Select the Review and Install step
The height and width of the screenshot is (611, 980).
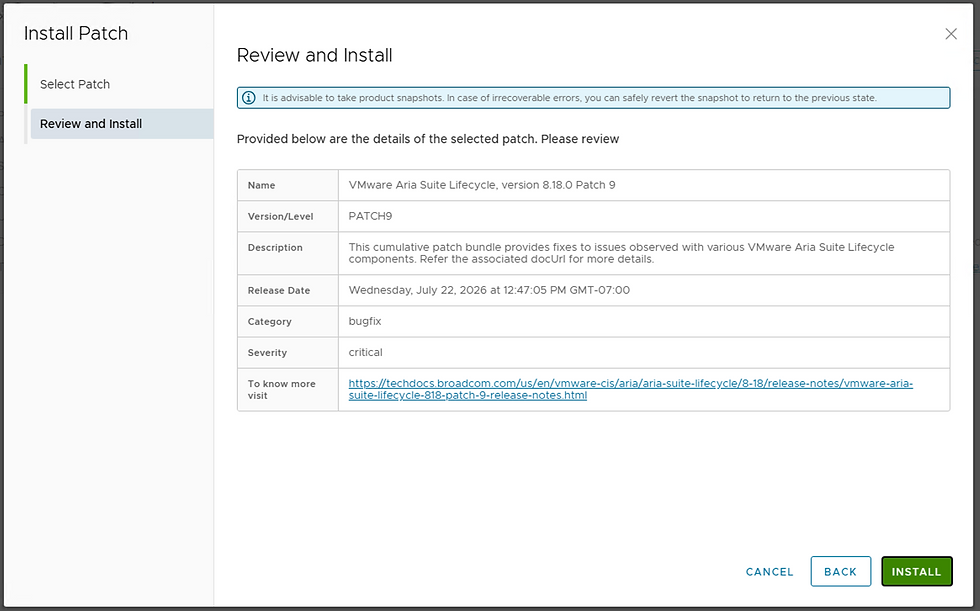[x=122, y=124]
